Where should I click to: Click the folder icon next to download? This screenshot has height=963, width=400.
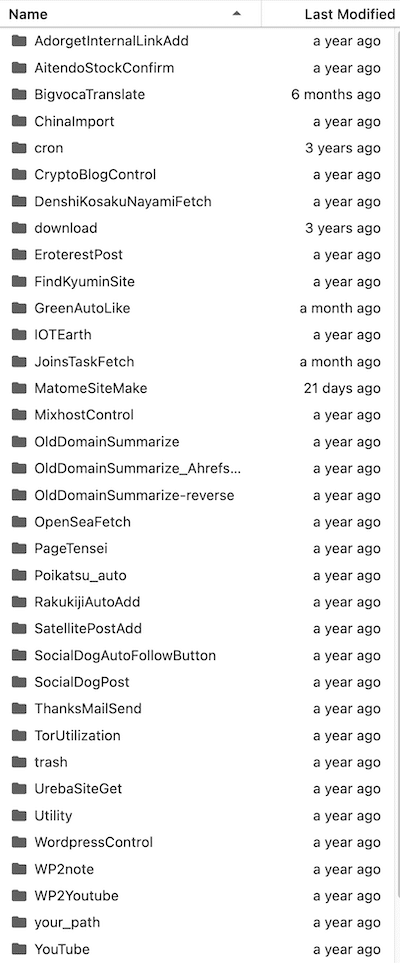point(19,228)
